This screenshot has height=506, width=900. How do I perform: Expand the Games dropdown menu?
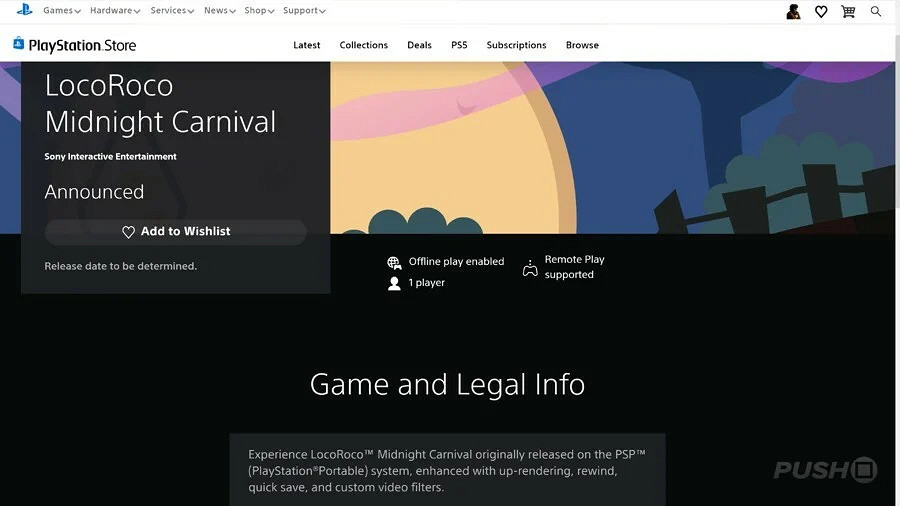click(x=61, y=11)
